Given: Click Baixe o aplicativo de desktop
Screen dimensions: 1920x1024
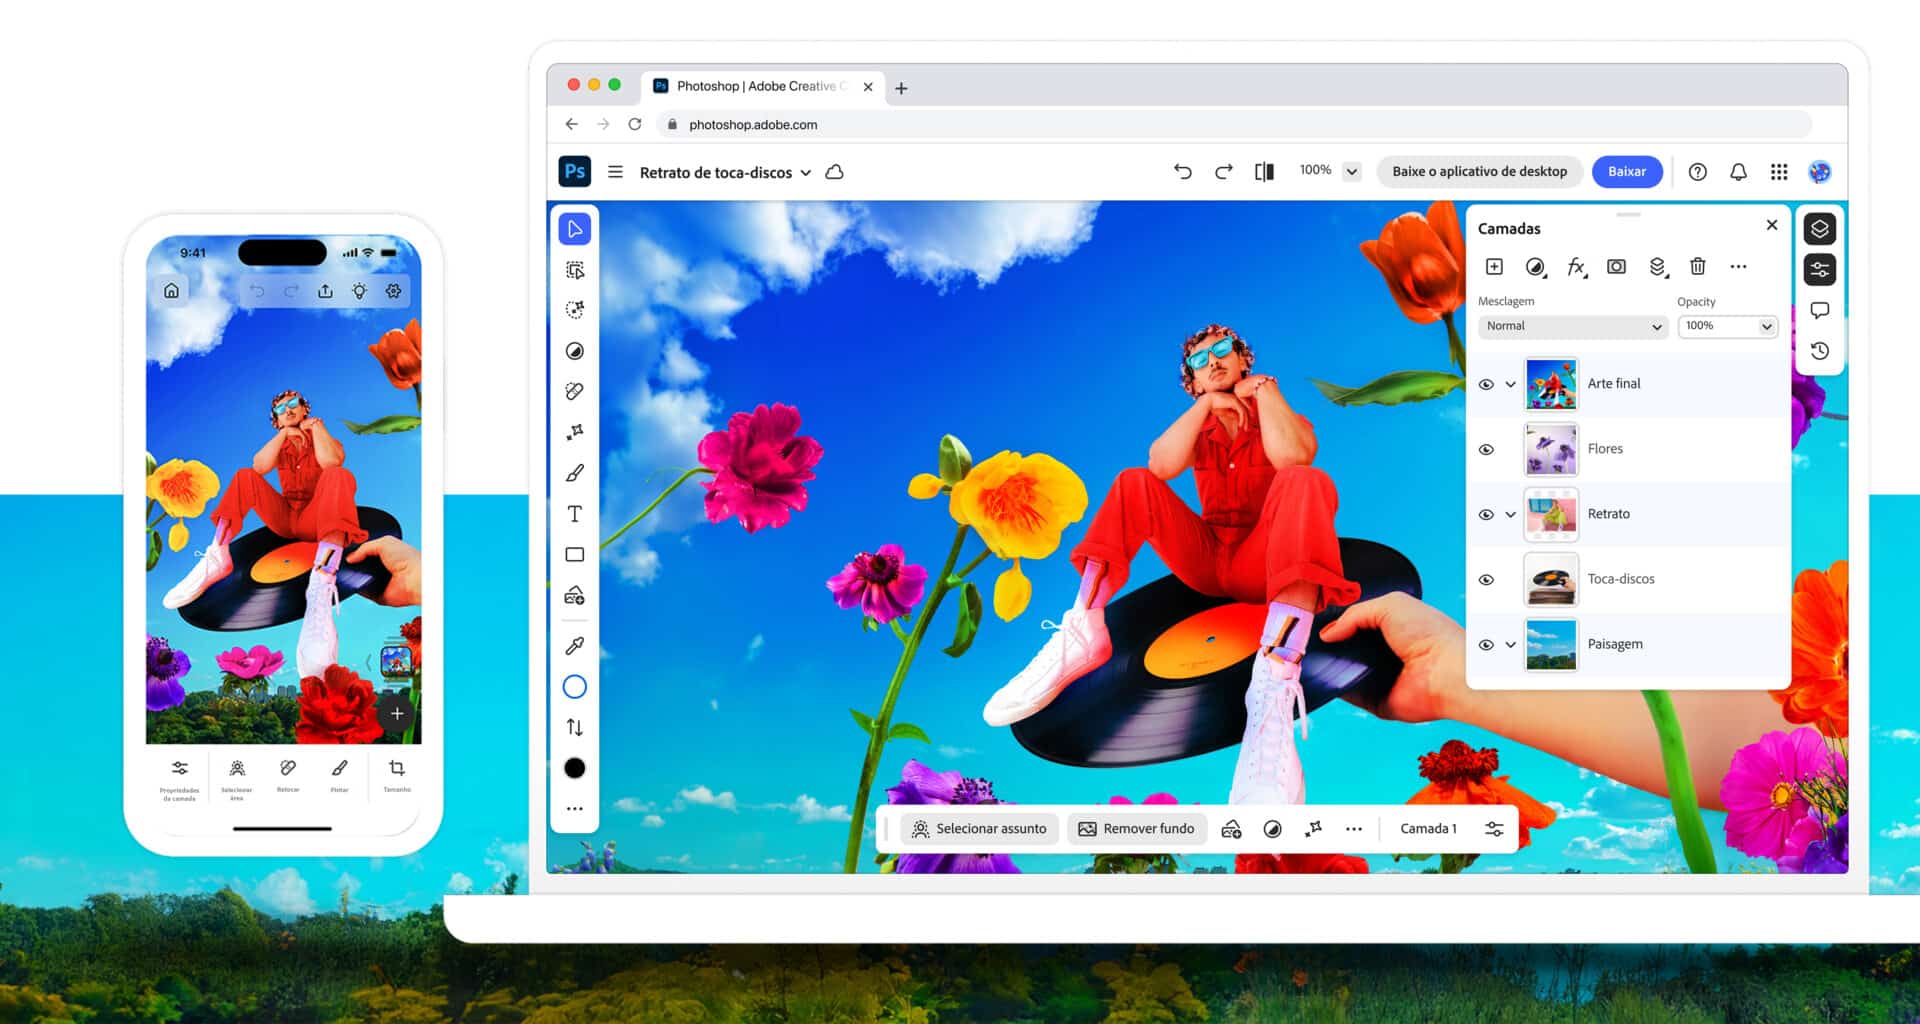Looking at the screenshot, I should (x=1479, y=171).
